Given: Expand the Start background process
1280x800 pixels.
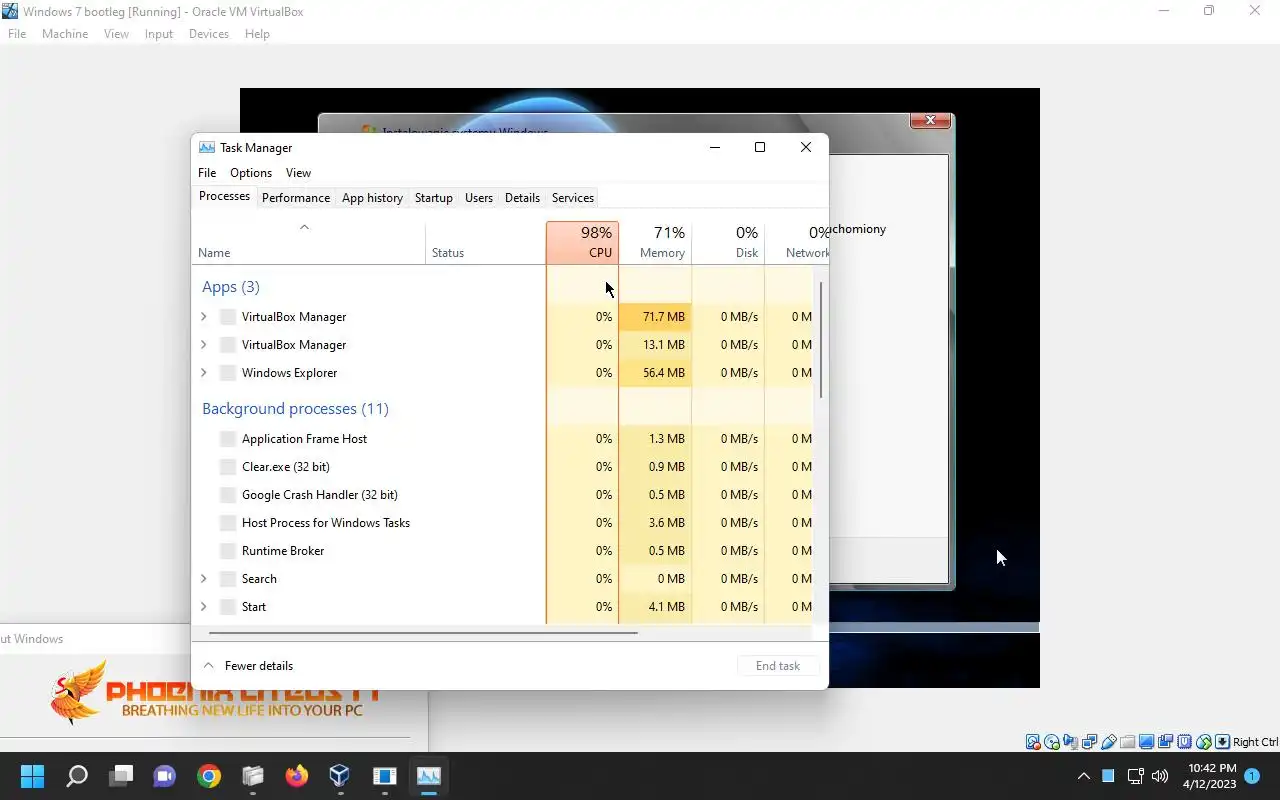Looking at the screenshot, I should coord(204,607).
